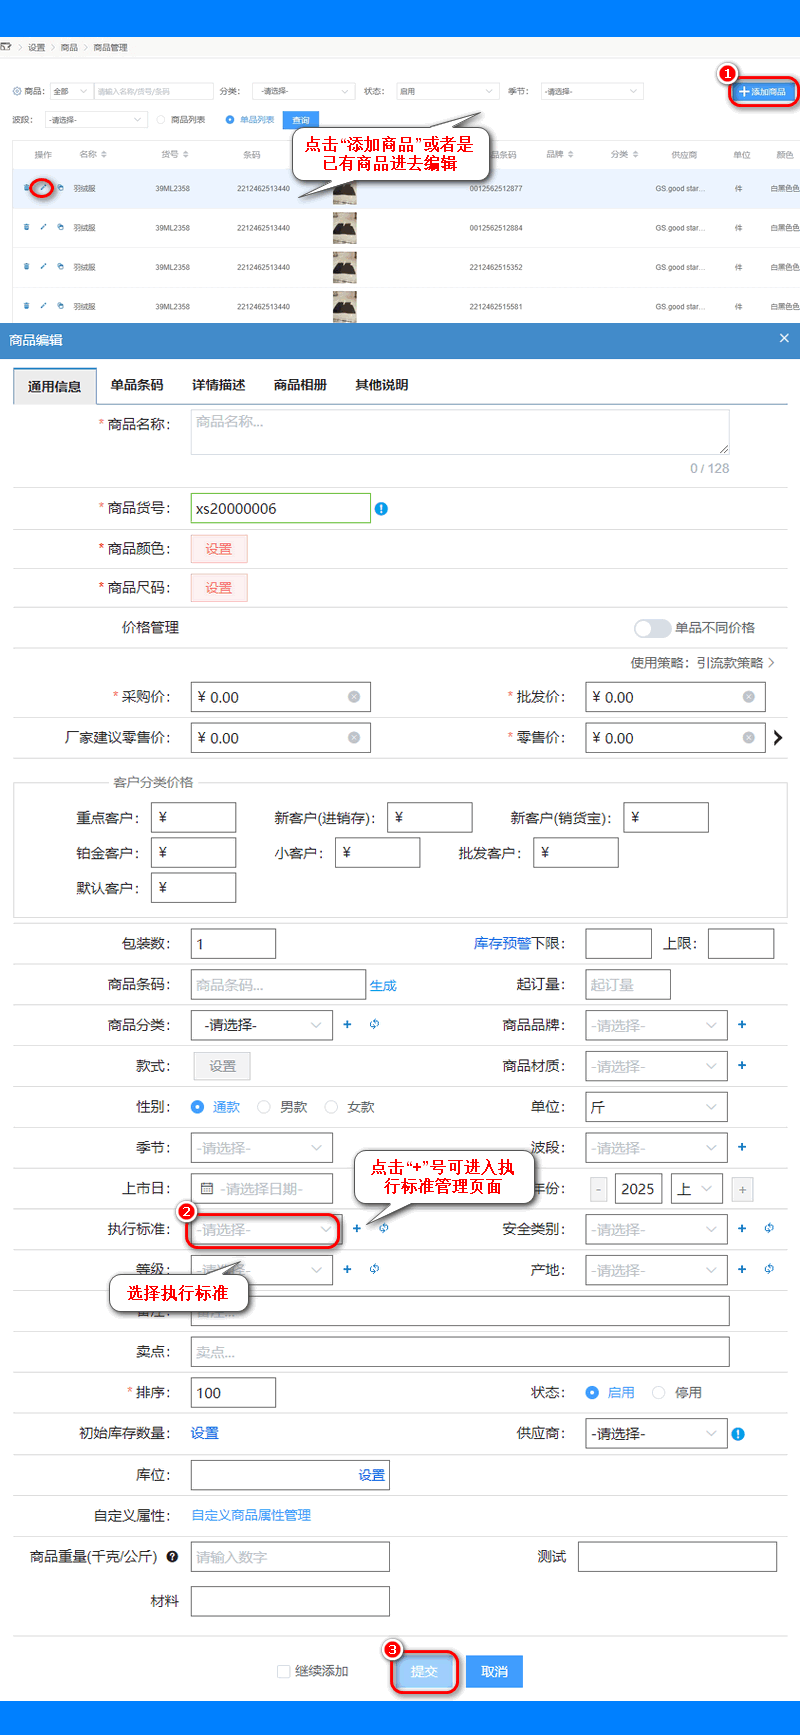Close the 商品编辑 dialog
This screenshot has width=800, height=1735.
(x=784, y=339)
